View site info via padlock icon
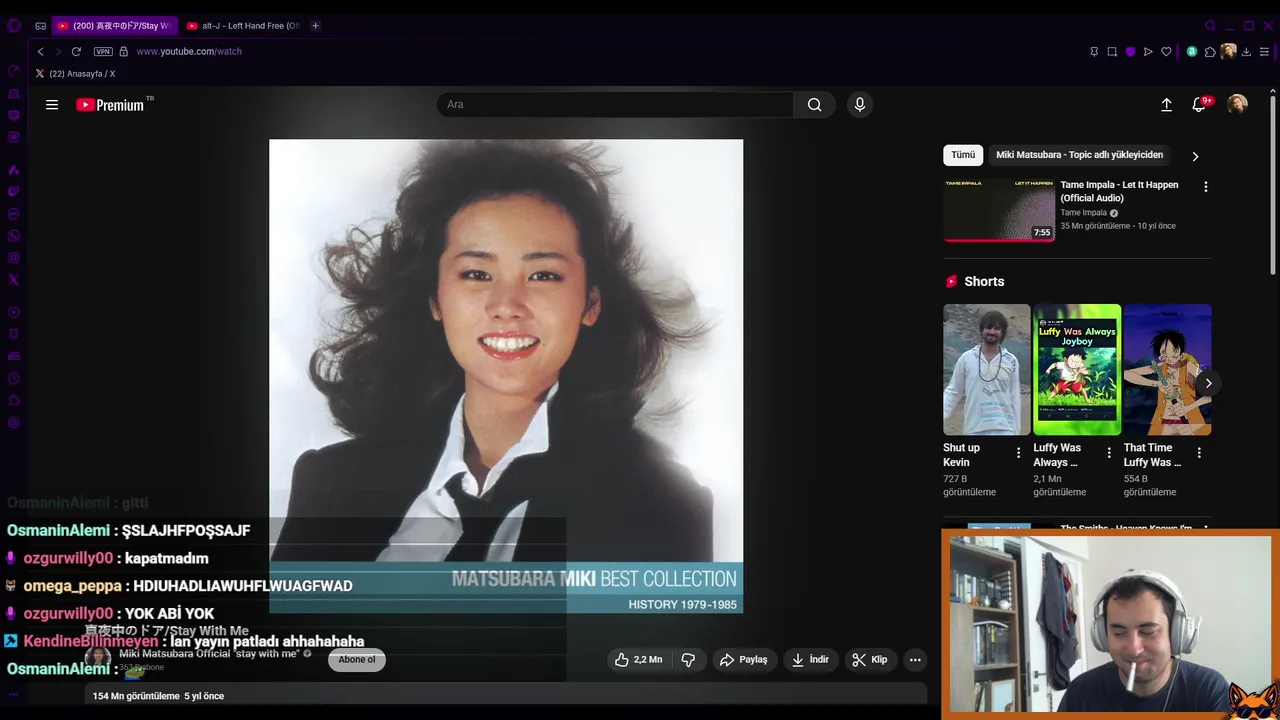The width and height of the screenshot is (1280, 720). [124, 51]
